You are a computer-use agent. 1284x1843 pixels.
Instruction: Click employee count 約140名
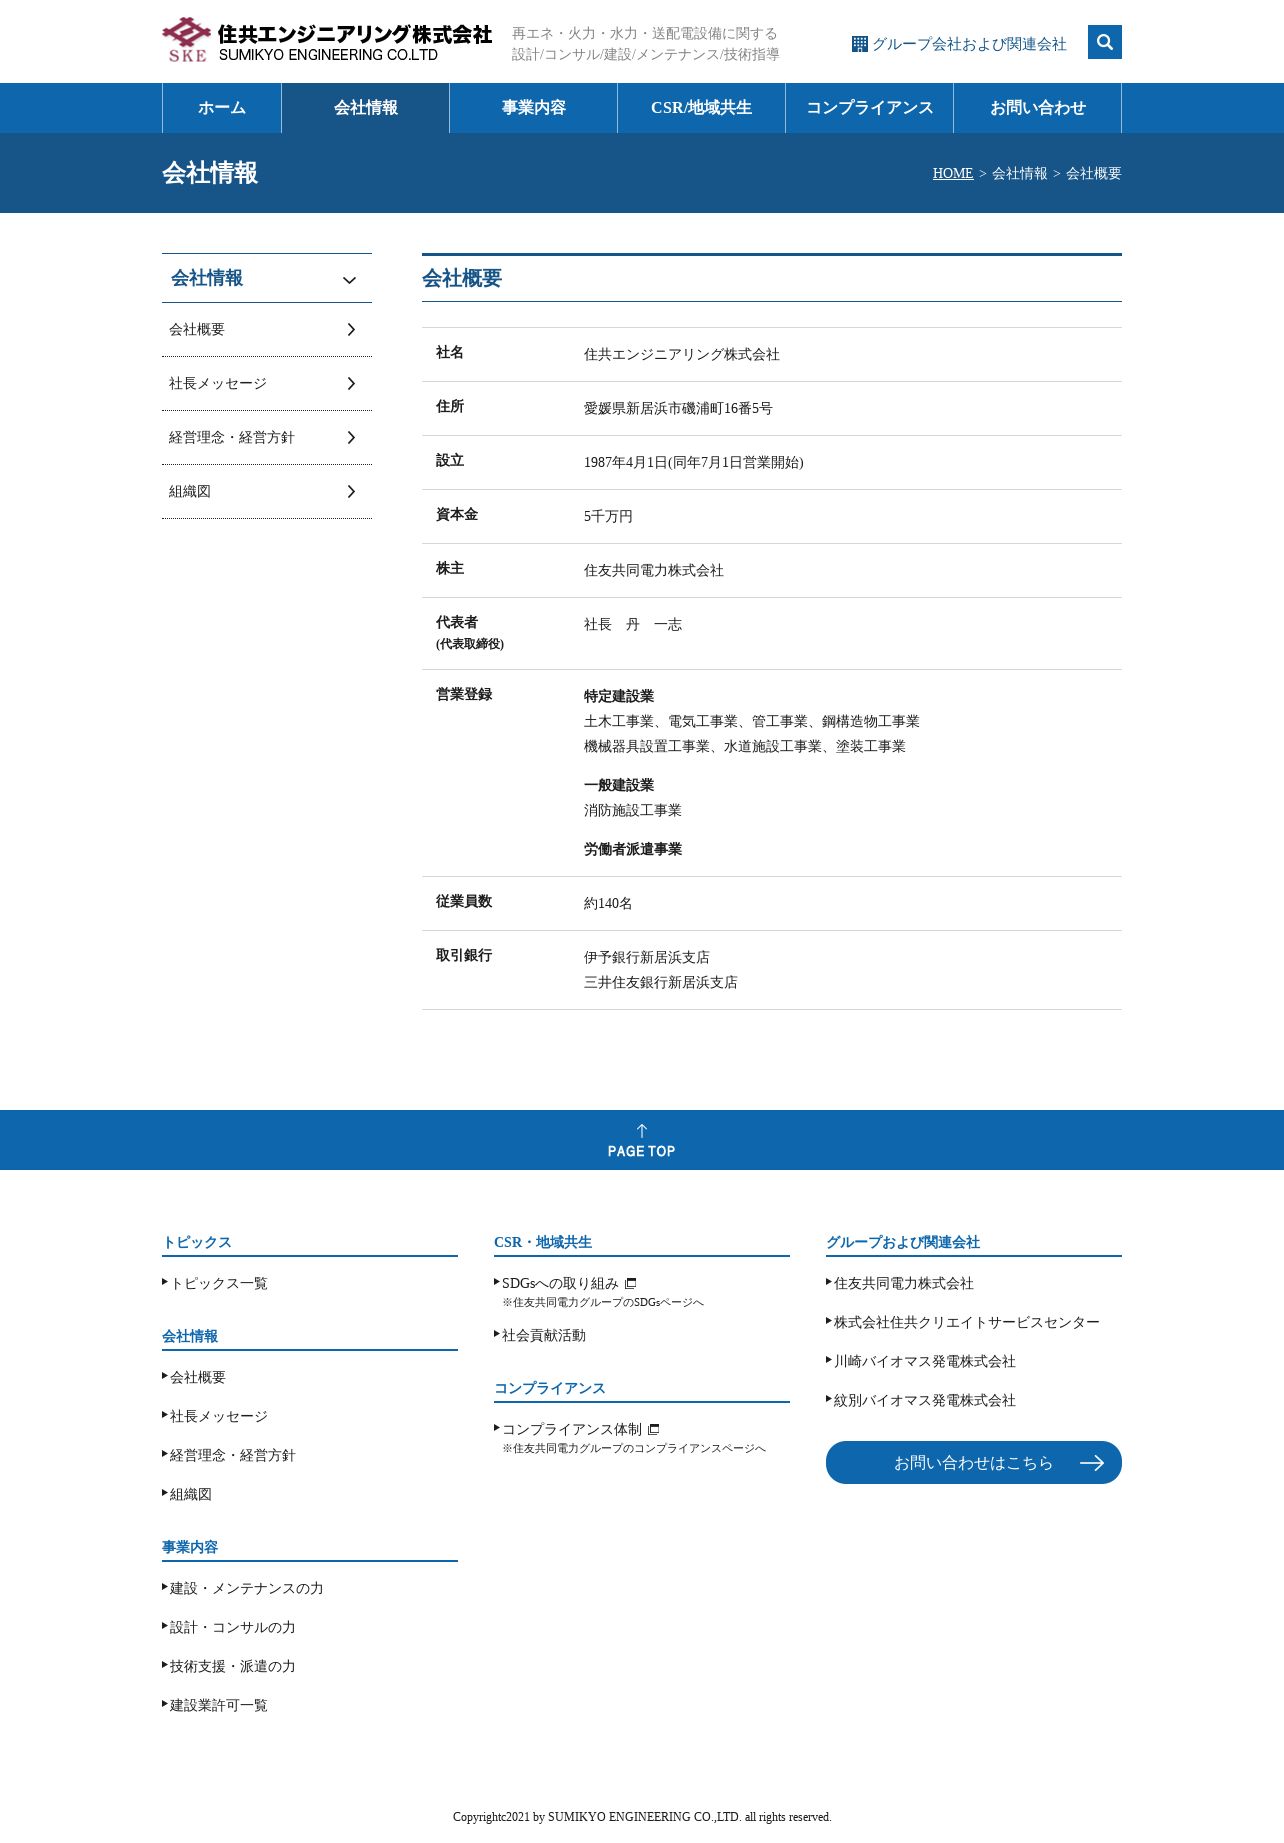coord(608,903)
